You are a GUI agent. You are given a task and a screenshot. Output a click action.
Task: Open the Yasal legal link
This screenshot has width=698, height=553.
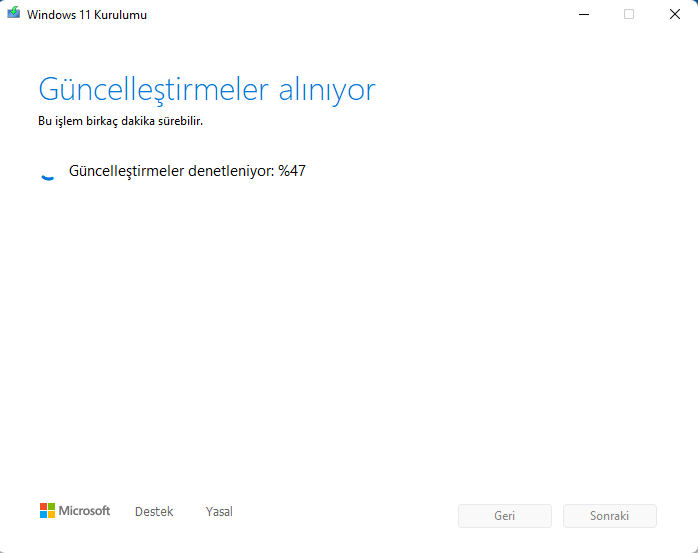pos(219,512)
